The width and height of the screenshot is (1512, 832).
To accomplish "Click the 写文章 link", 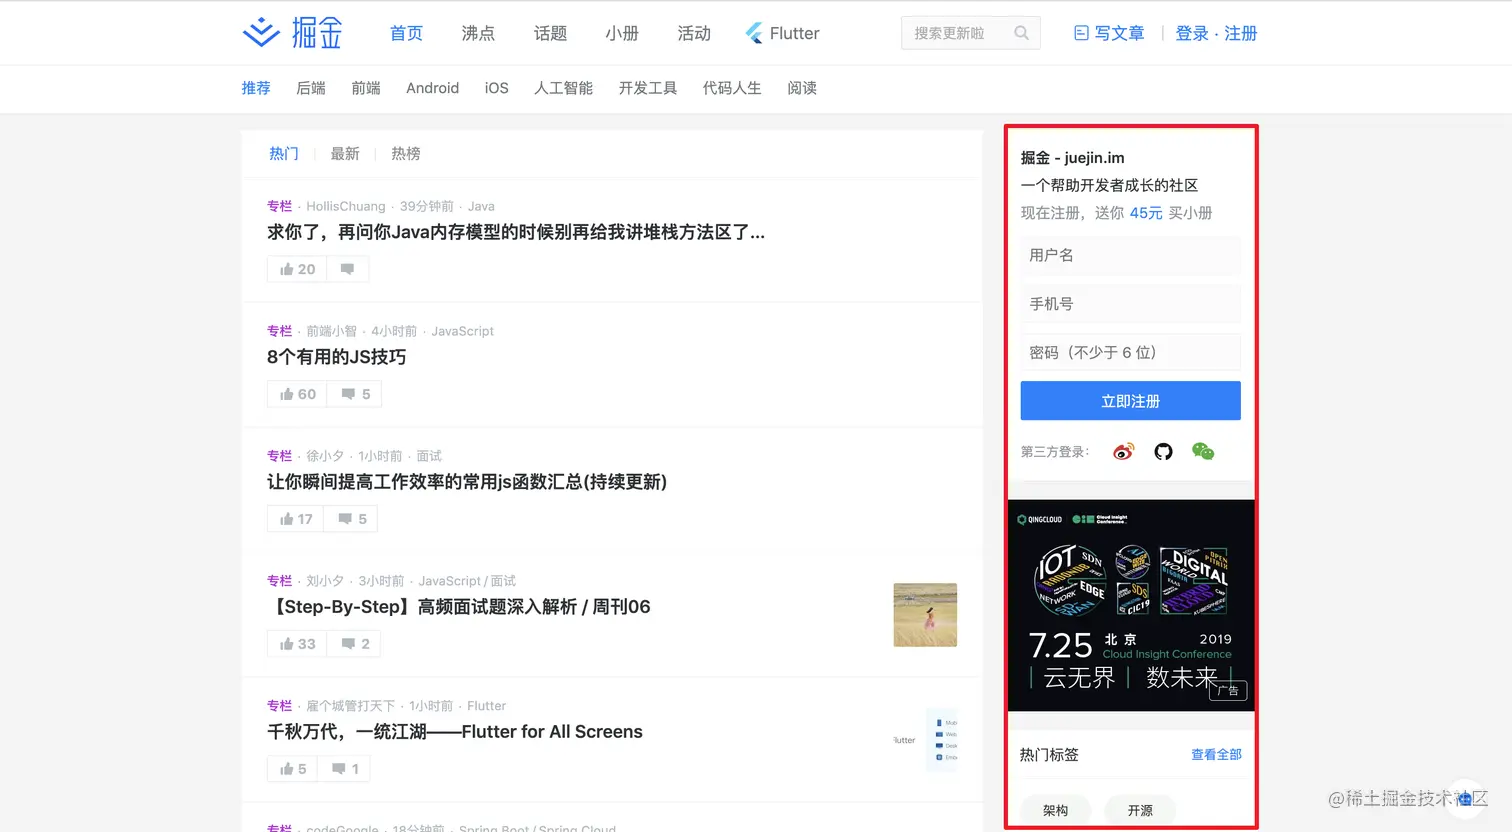I will [x=1119, y=33].
